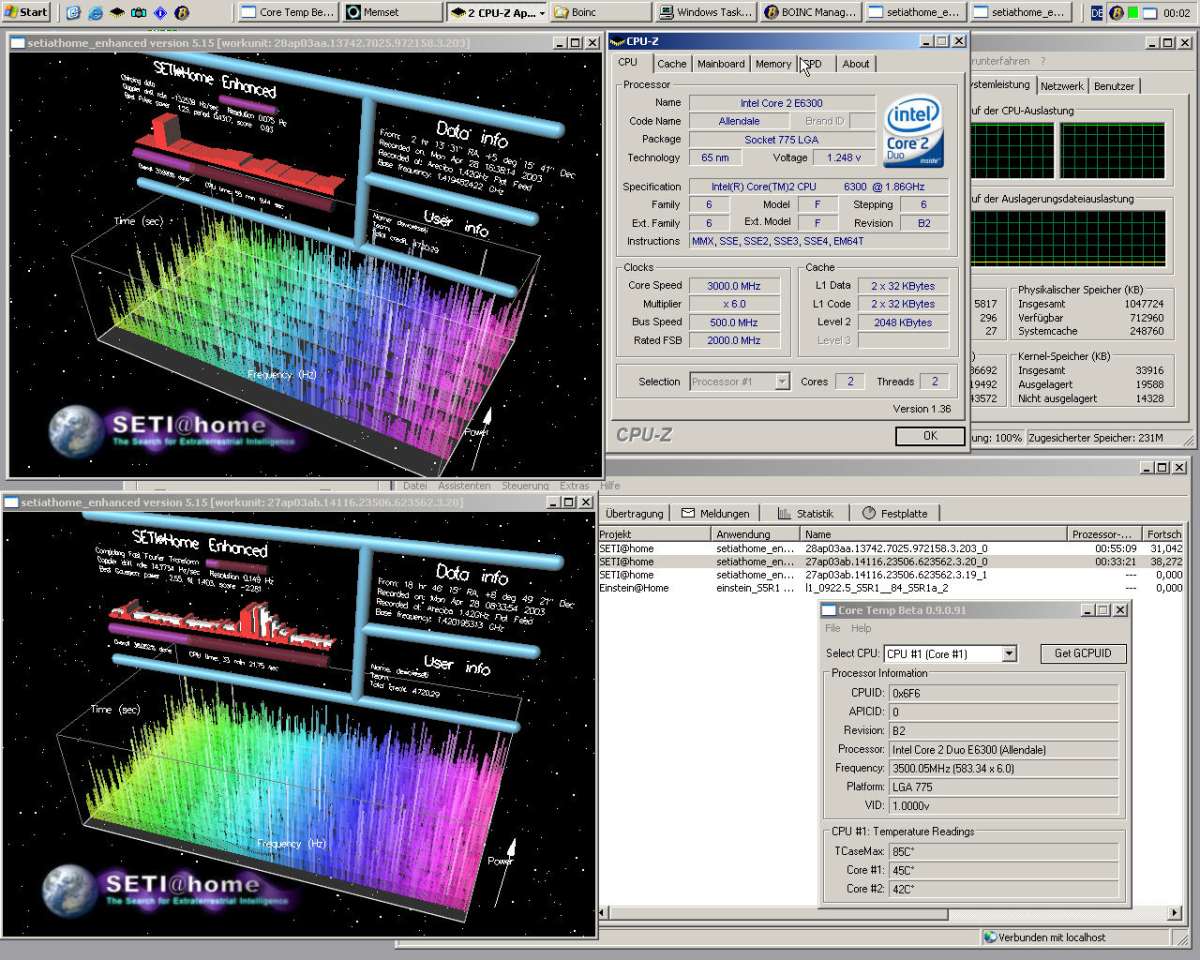Expand the CPU-Z taskbar group arrow
The image size is (1200, 960).
[x=543, y=13]
